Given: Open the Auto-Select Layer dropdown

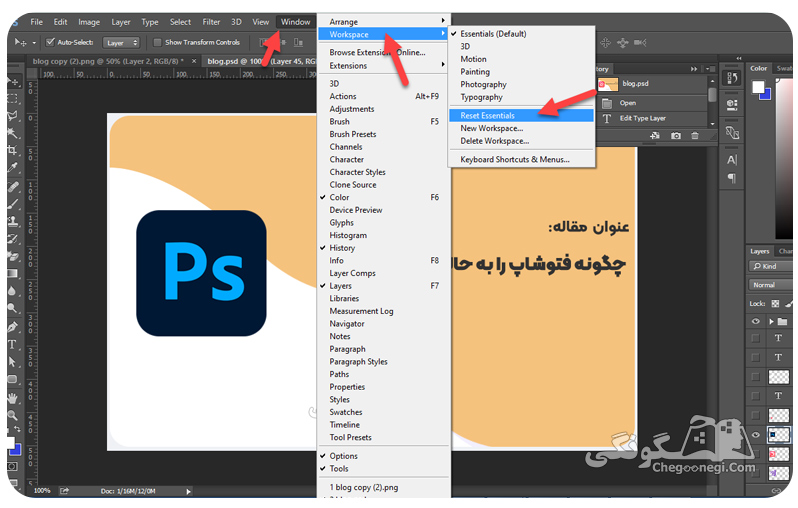Looking at the screenshot, I should pos(121,43).
